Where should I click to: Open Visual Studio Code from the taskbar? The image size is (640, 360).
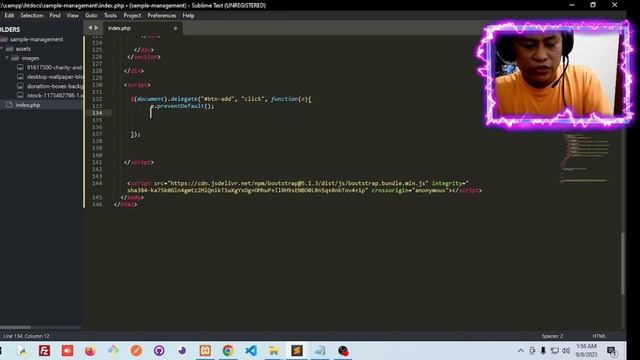[251, 351]
